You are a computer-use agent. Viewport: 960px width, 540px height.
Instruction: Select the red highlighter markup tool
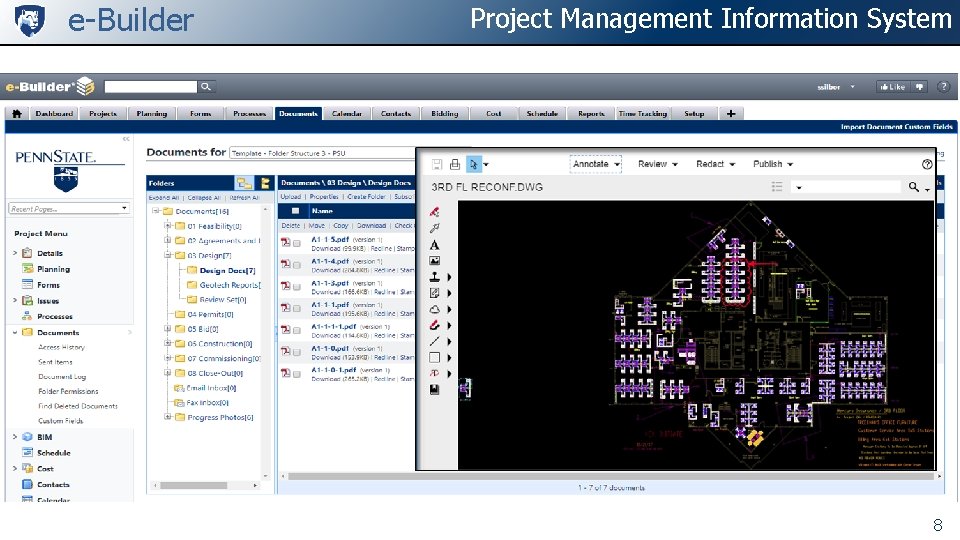point(435,212)
